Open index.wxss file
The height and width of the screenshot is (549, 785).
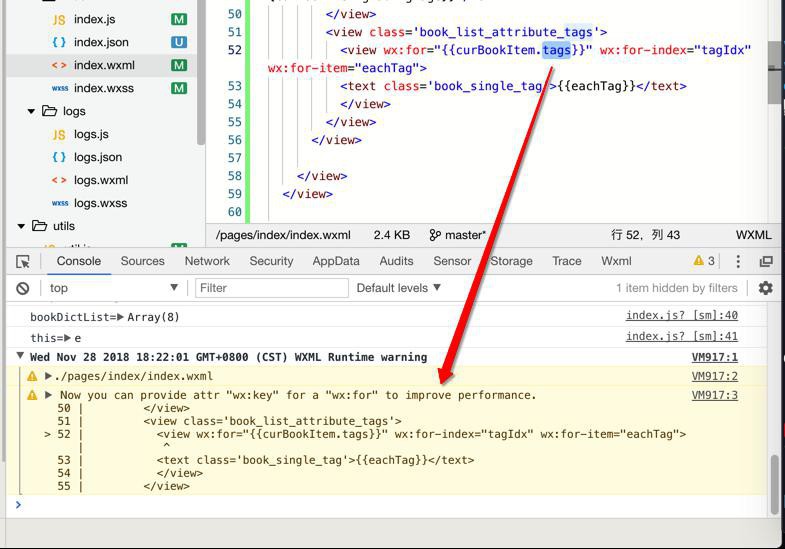coord(104,88)
